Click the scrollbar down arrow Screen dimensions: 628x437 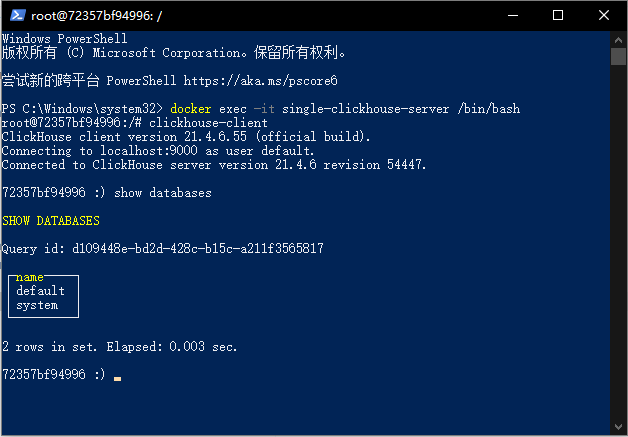618,427
